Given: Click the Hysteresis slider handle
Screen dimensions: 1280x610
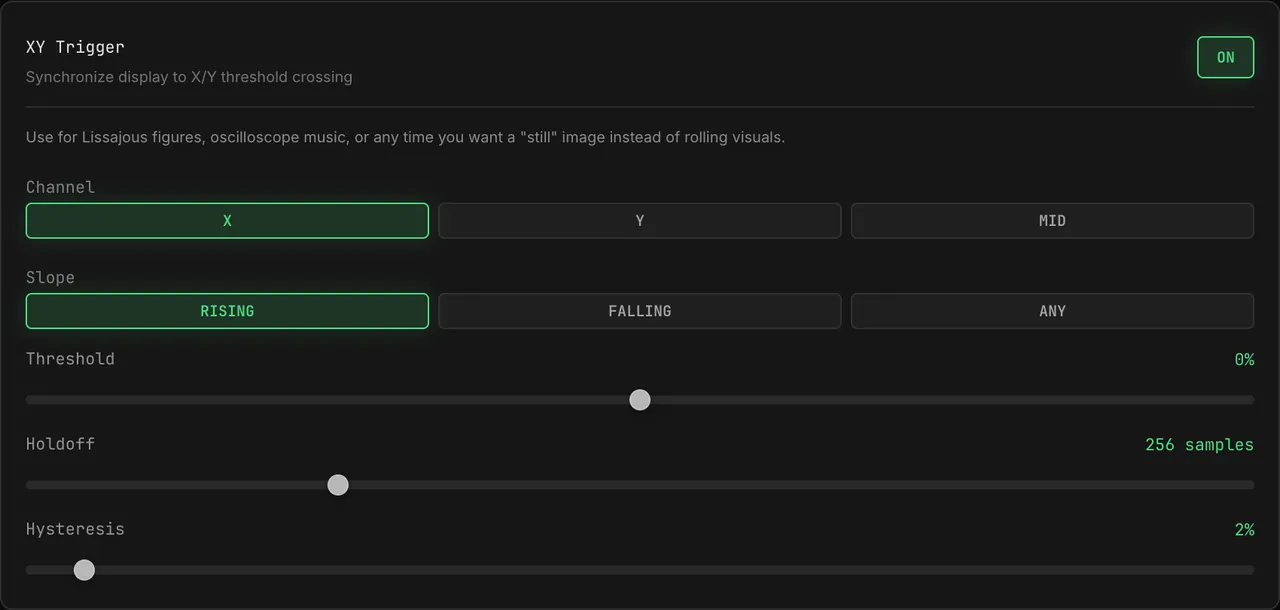Looking at the screenshot, I should click(x=84, y=570).
